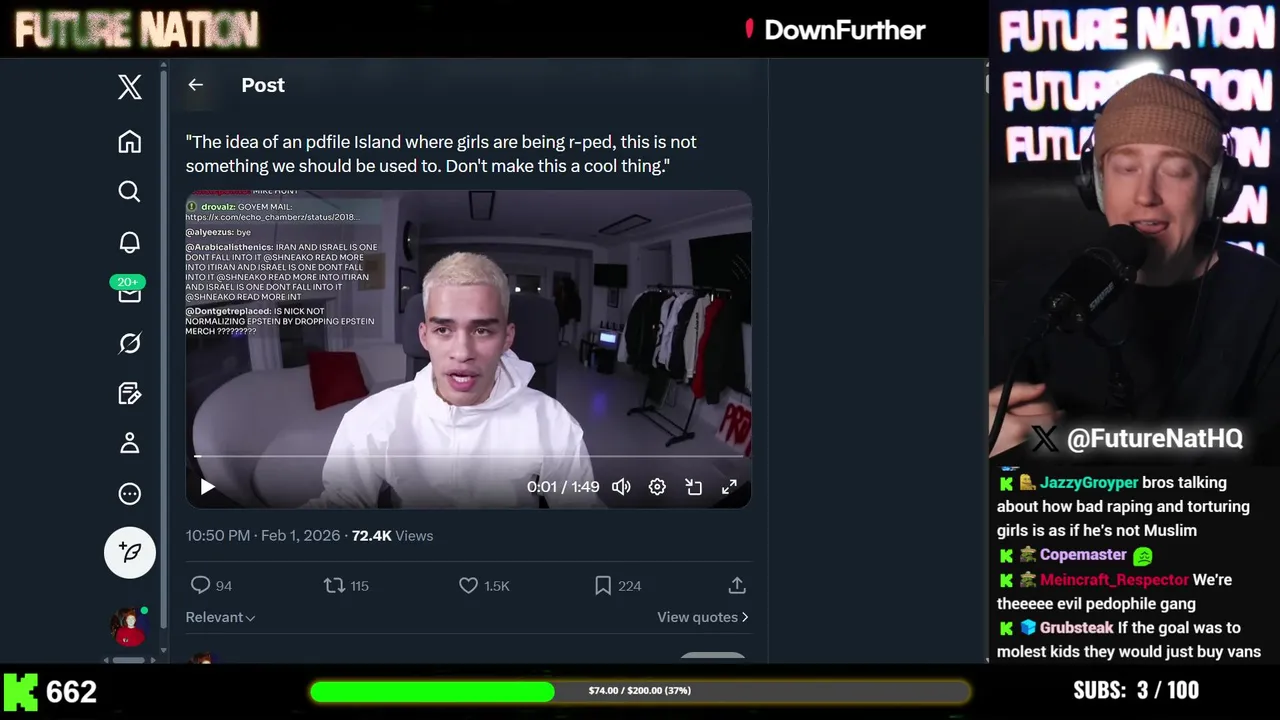Open the More circle menu
Screen dimensions: 1280x720
(x=130, y=493)
